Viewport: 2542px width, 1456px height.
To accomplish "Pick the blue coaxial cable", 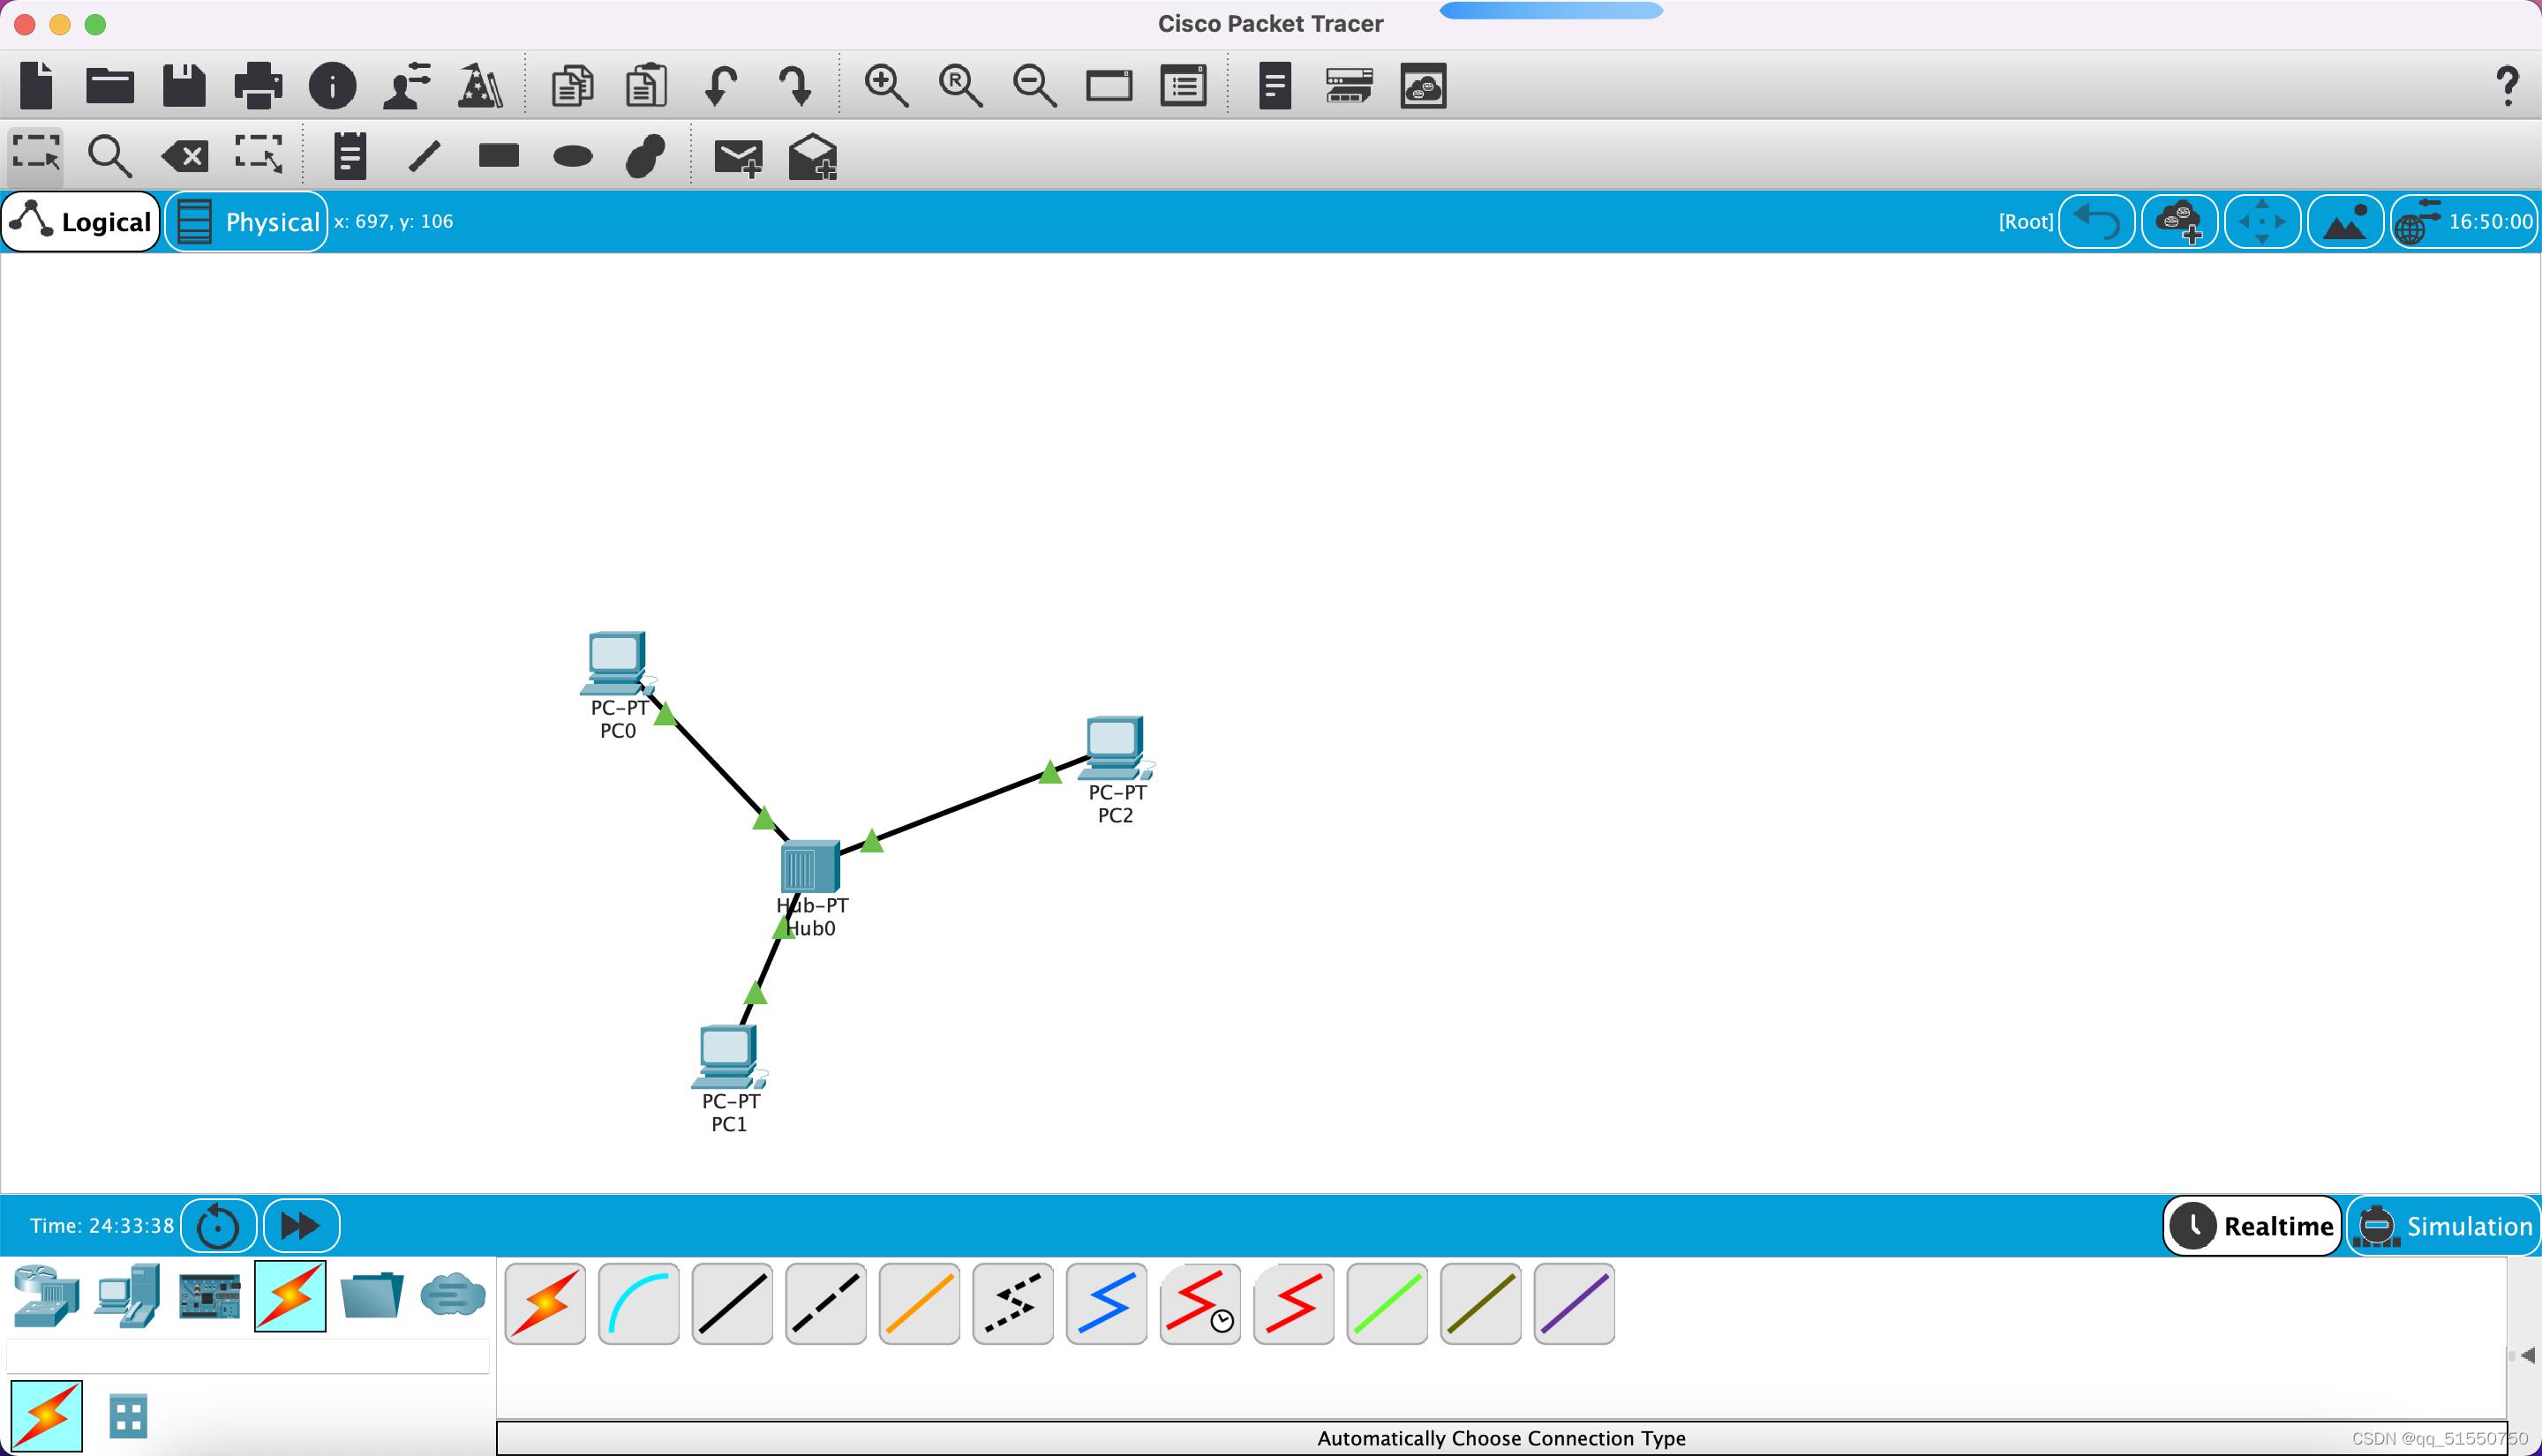I will tap(1106, 1303).
